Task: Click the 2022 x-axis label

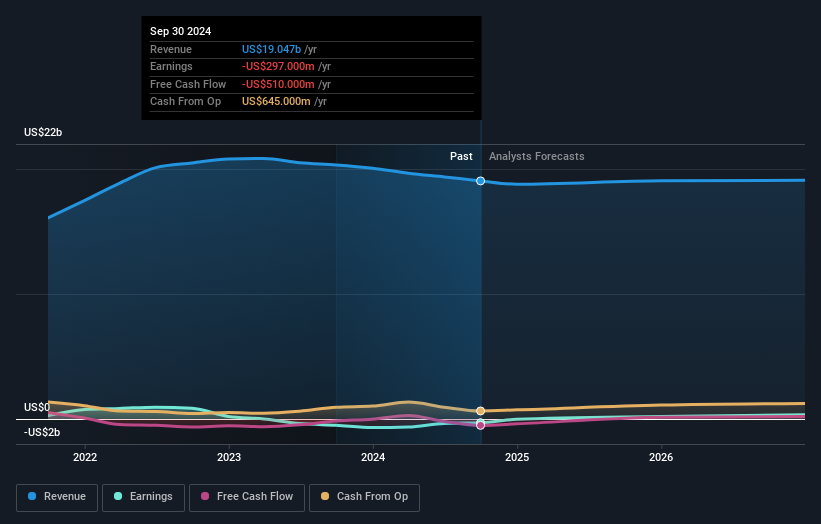Action: [x=85, y=457]
